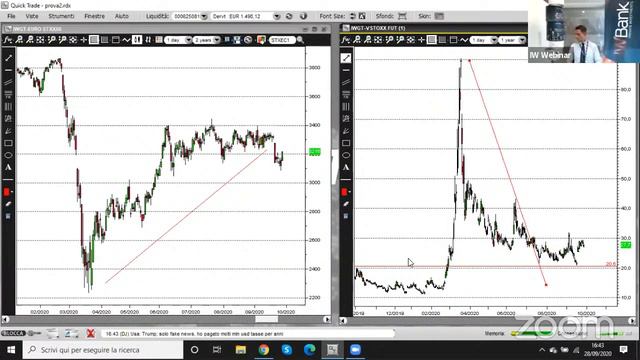Viewport: 640px width, 360px height.
Task: Click Italian flag icon on Euro Stoxx toolbar
Action: [x=261, y=40]
